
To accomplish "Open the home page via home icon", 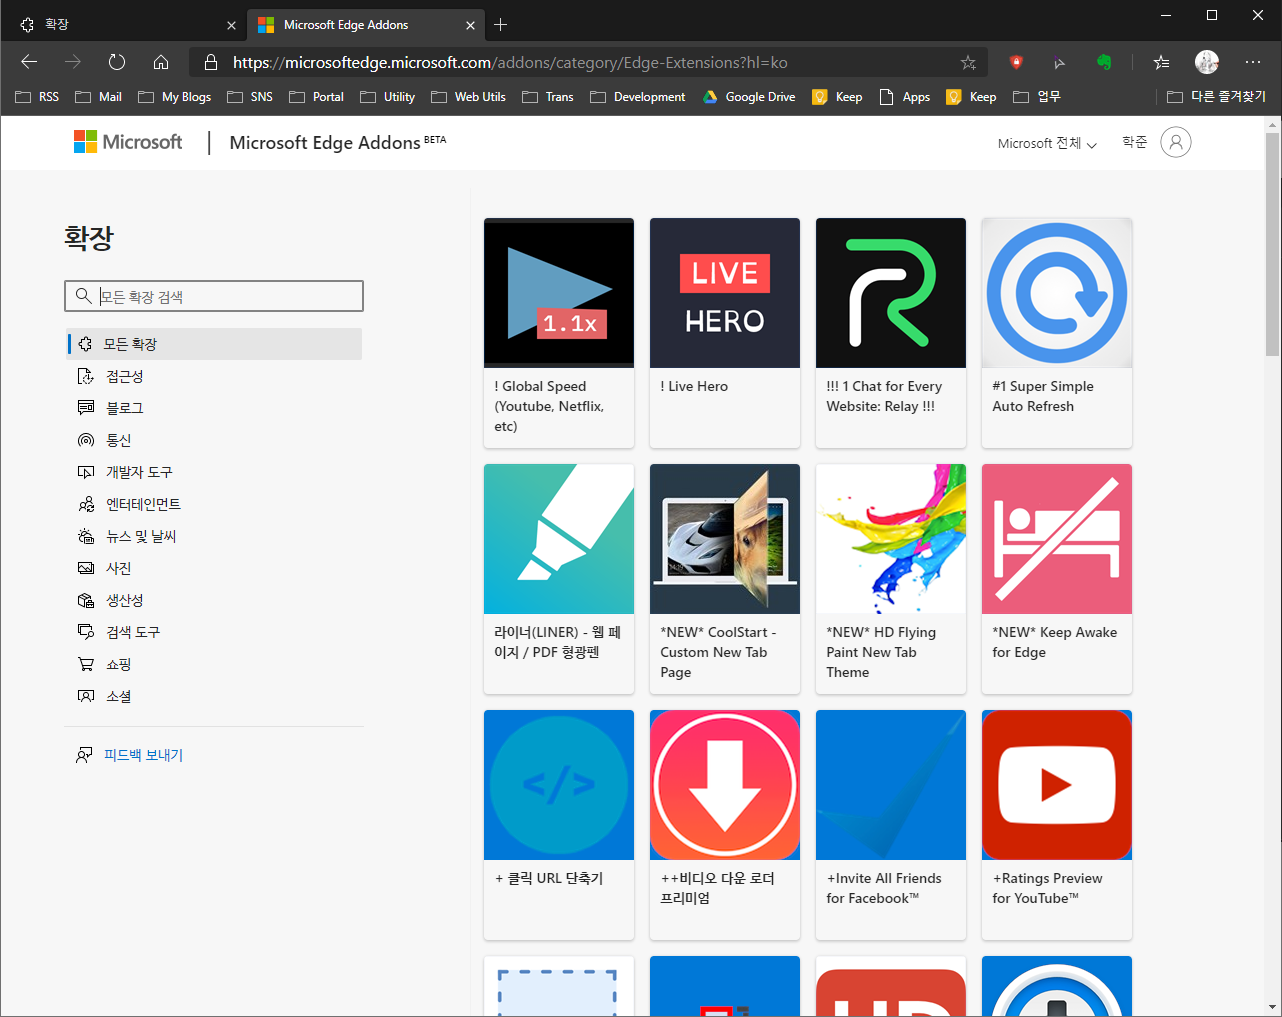I will [161, 62].
